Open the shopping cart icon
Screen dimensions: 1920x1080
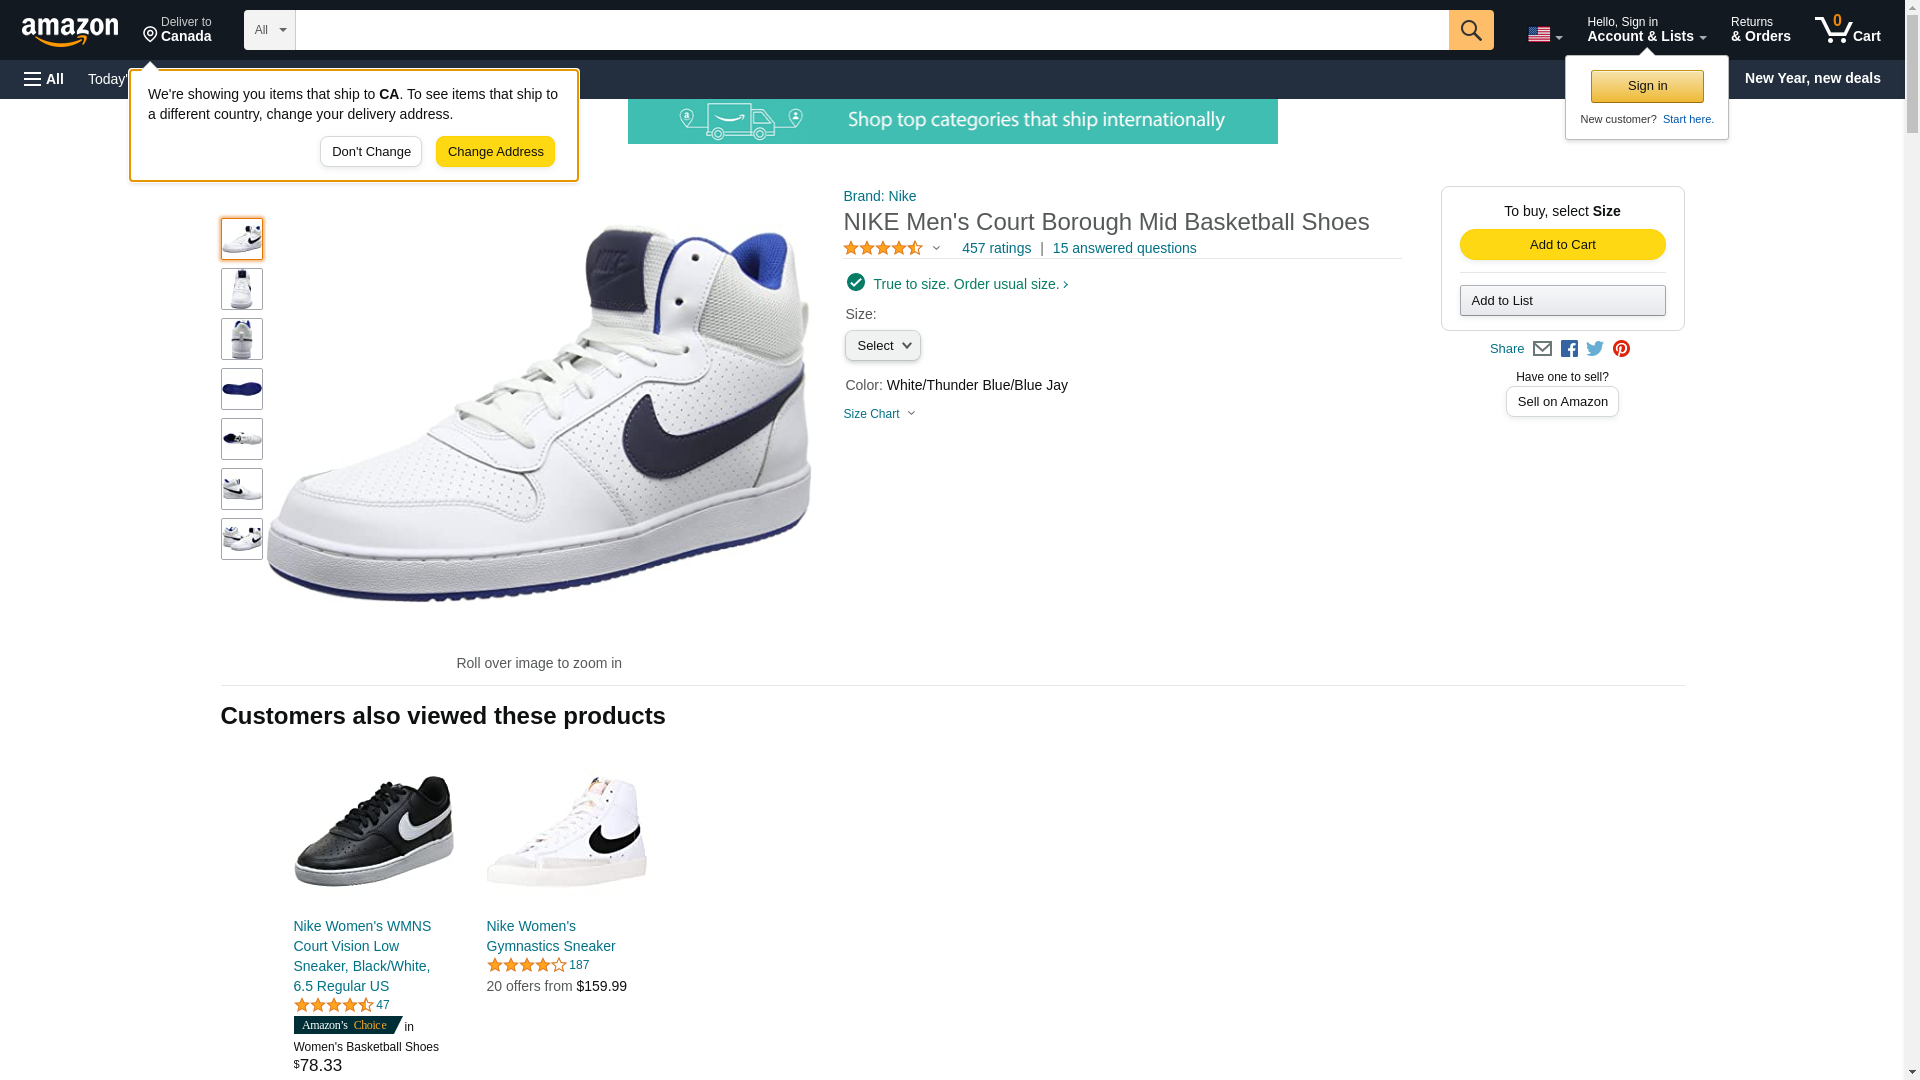click(1847, 30)
